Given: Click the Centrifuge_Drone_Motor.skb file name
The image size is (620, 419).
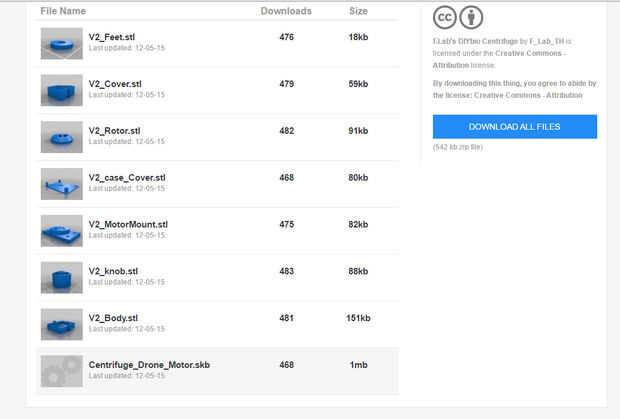Looking at the screenshot, I should pos(149,365).
